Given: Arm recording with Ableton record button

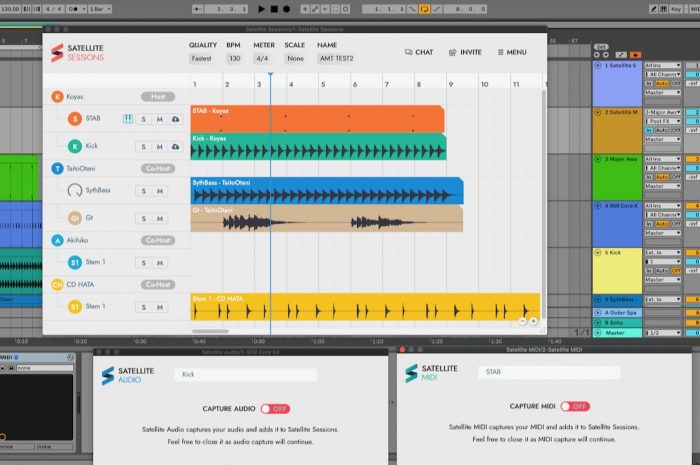Looking at the screenshot, I should click(x=287, y=9).
